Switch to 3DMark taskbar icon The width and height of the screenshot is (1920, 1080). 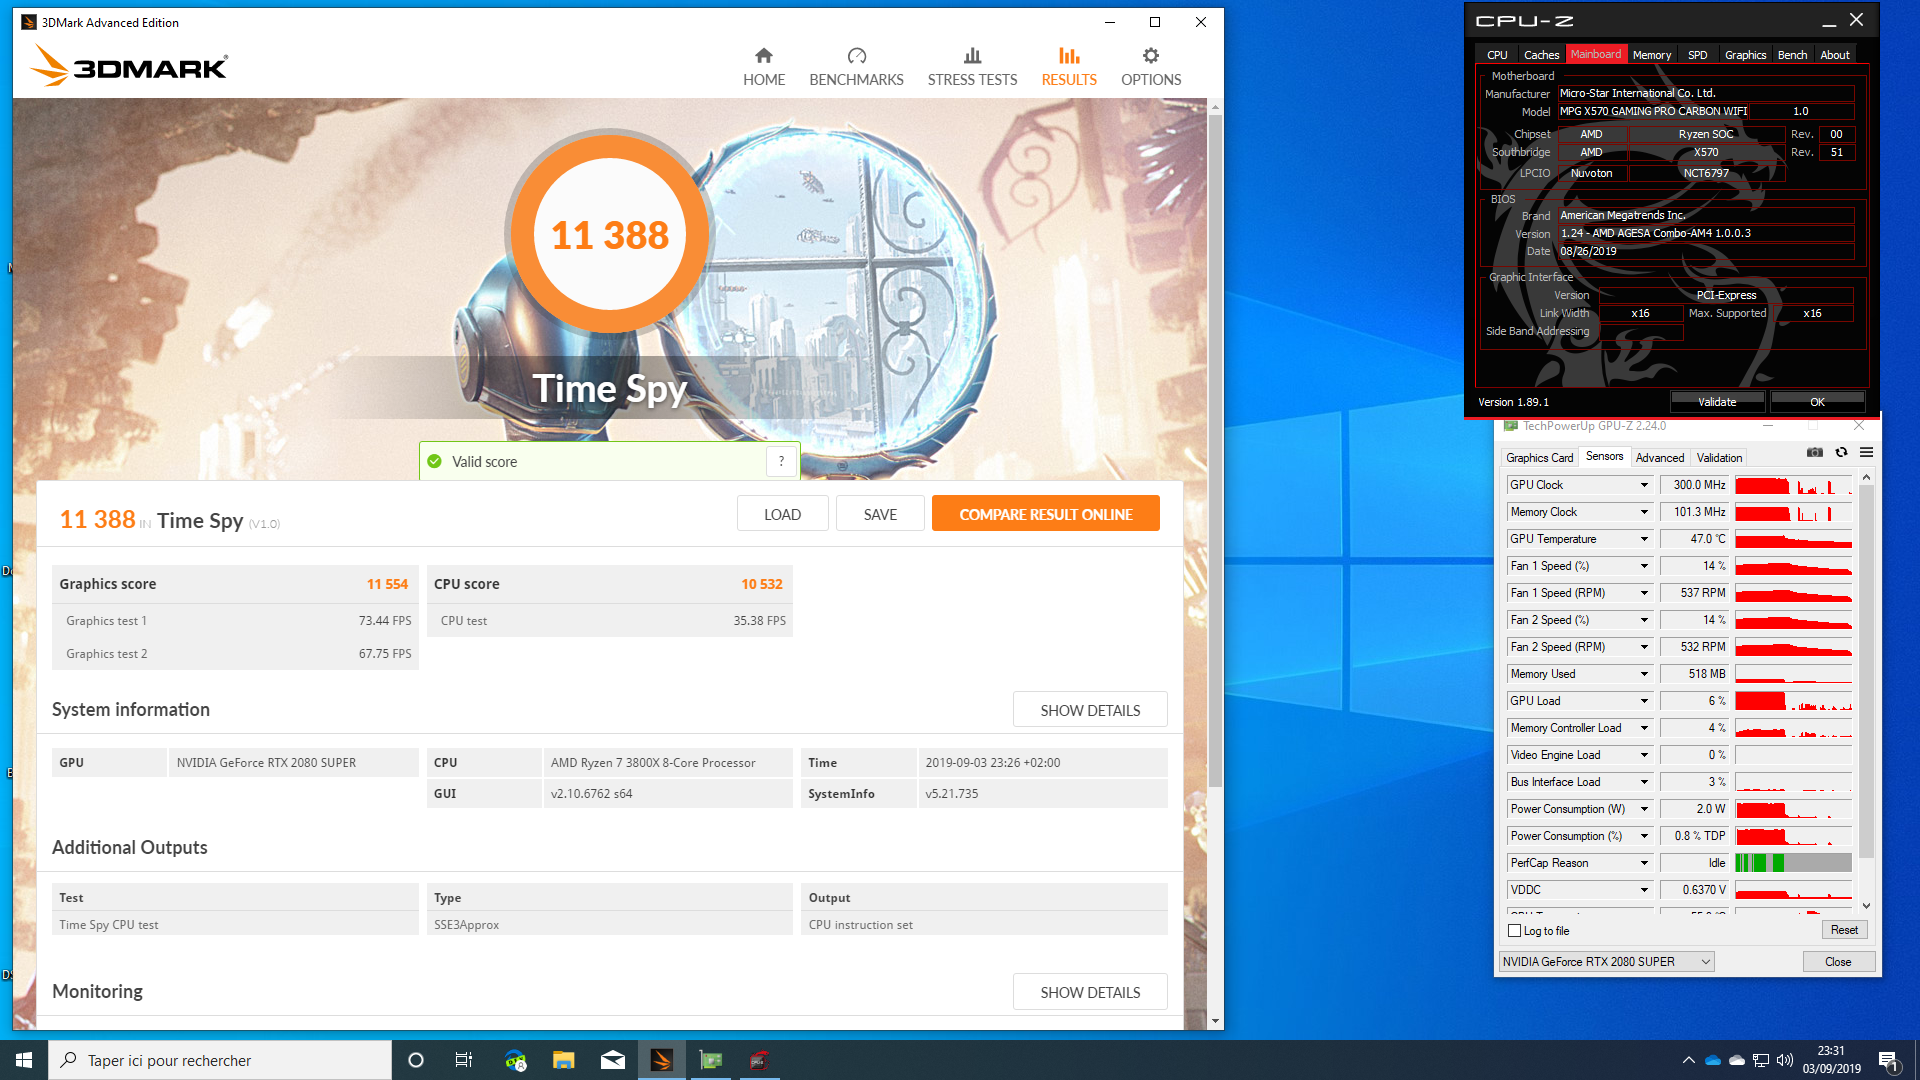click(x=662, y=1060)
